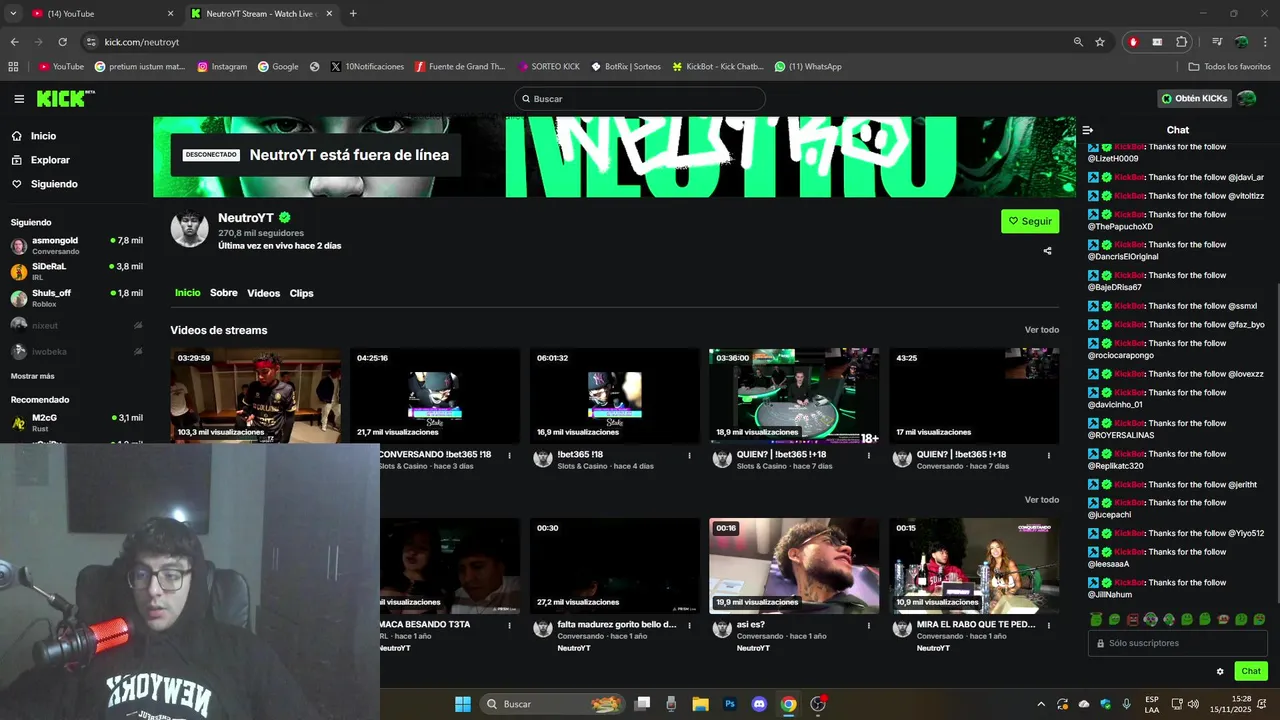Viewport: 1280px width, 720px height.
Task: Click Ver todo for Videos de streams
Action: 1042,330
